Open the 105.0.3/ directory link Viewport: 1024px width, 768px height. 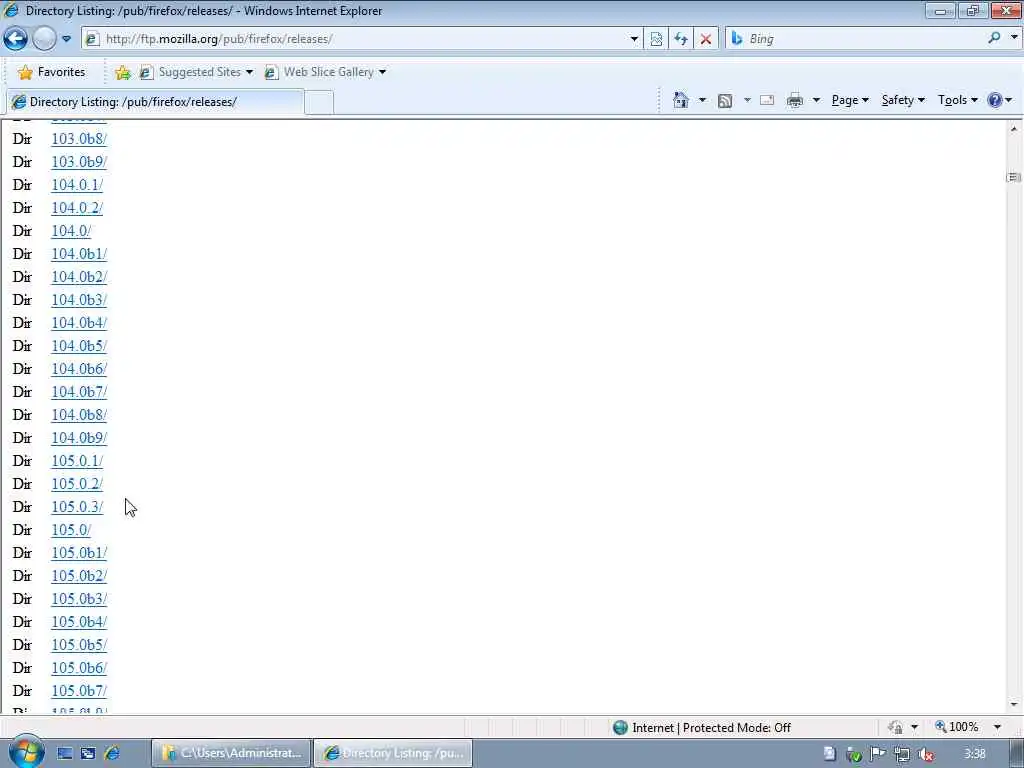[77, 507]
